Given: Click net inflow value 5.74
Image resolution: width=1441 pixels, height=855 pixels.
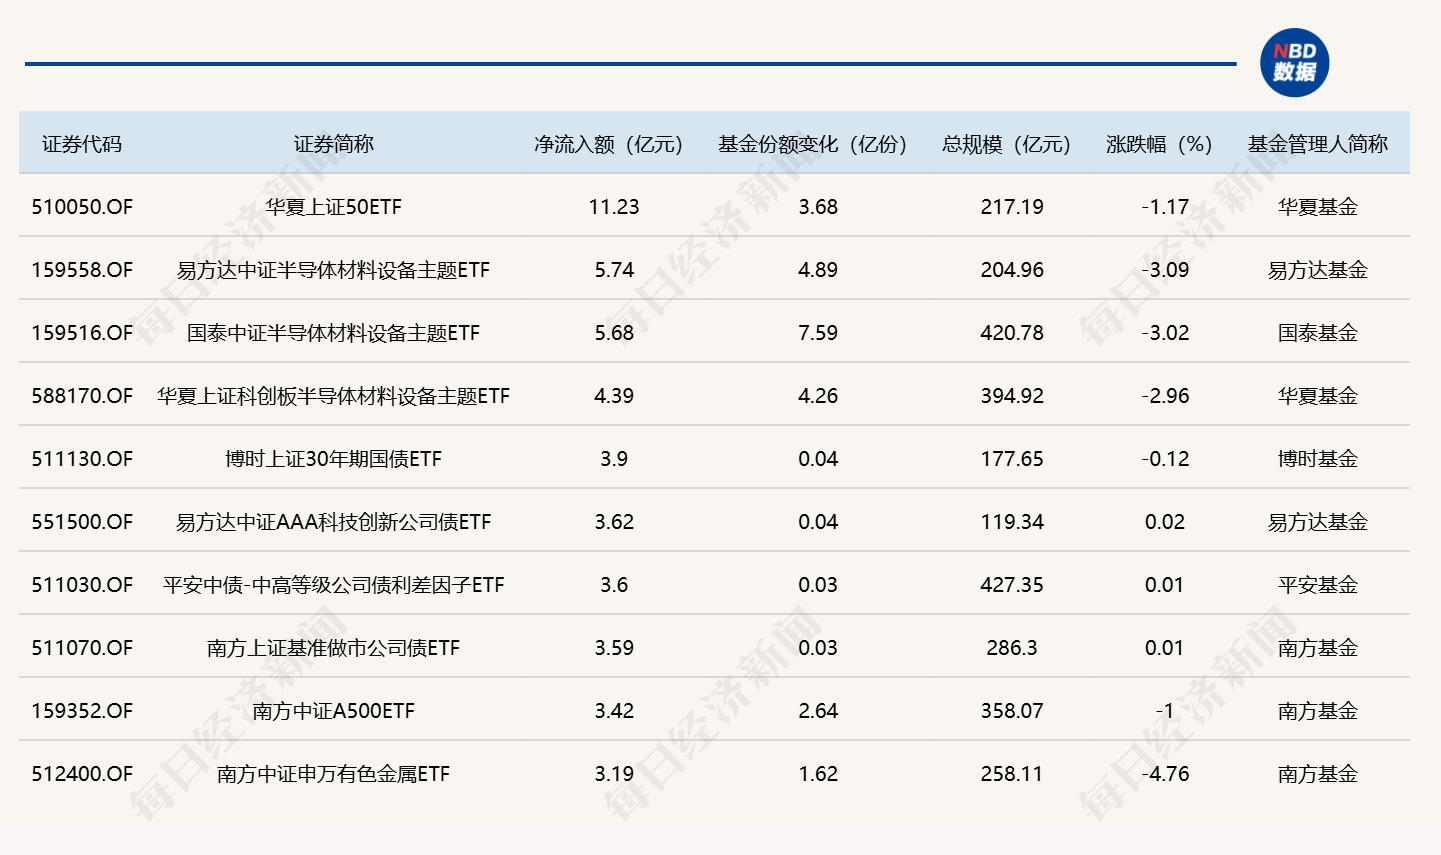Looking at the screenshot, I should 614,270.
